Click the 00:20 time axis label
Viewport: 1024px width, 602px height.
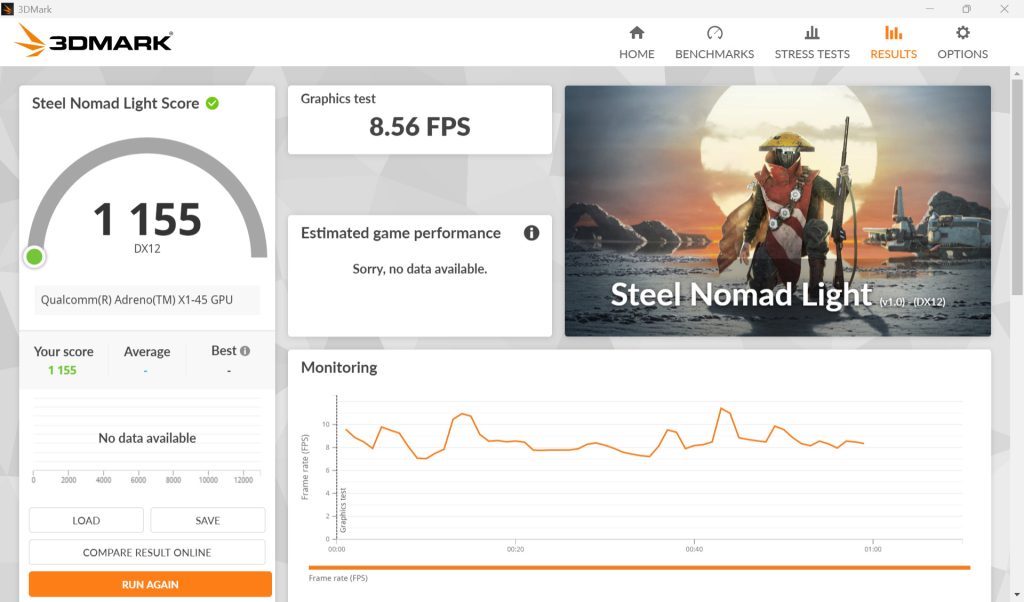click(x=515, y=549)
